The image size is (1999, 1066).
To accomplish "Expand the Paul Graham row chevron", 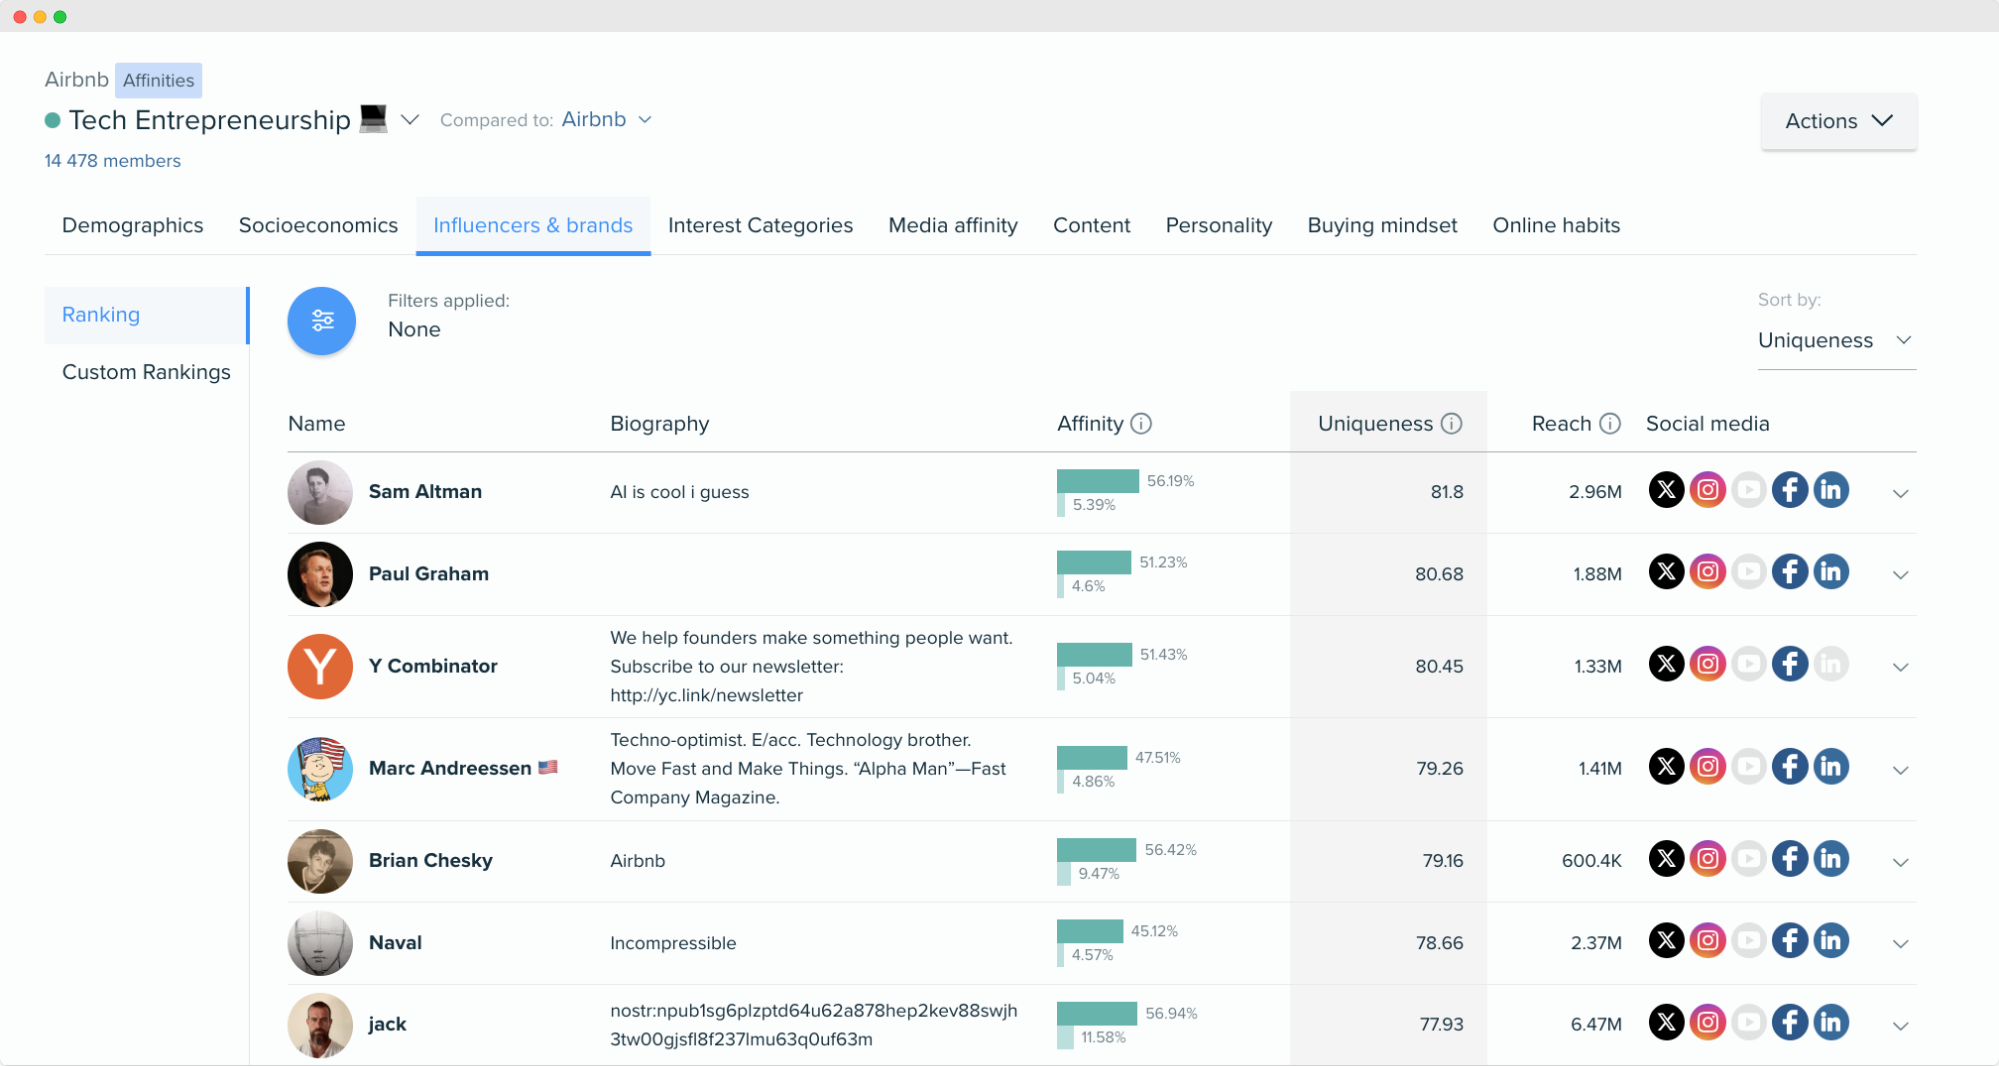I will (1901, 575).
